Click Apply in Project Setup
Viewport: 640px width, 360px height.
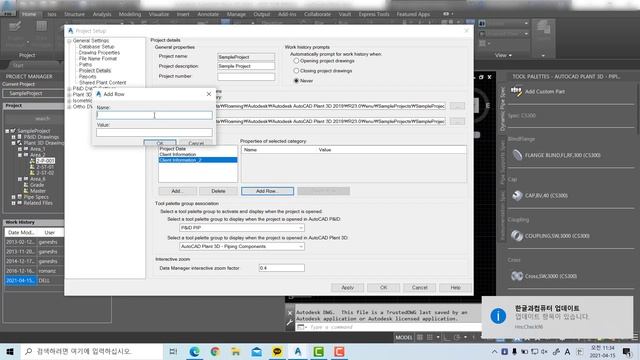347,287
